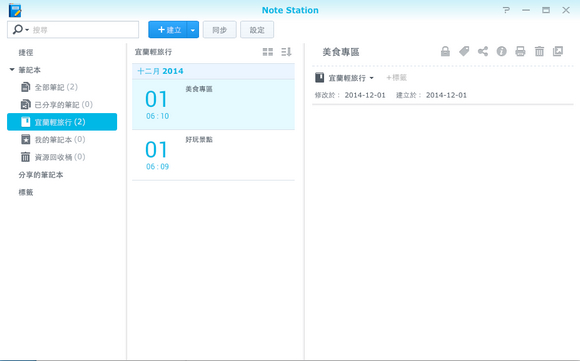
Task: Click the 全部筆記 notes icon
Action: point(25,87)
